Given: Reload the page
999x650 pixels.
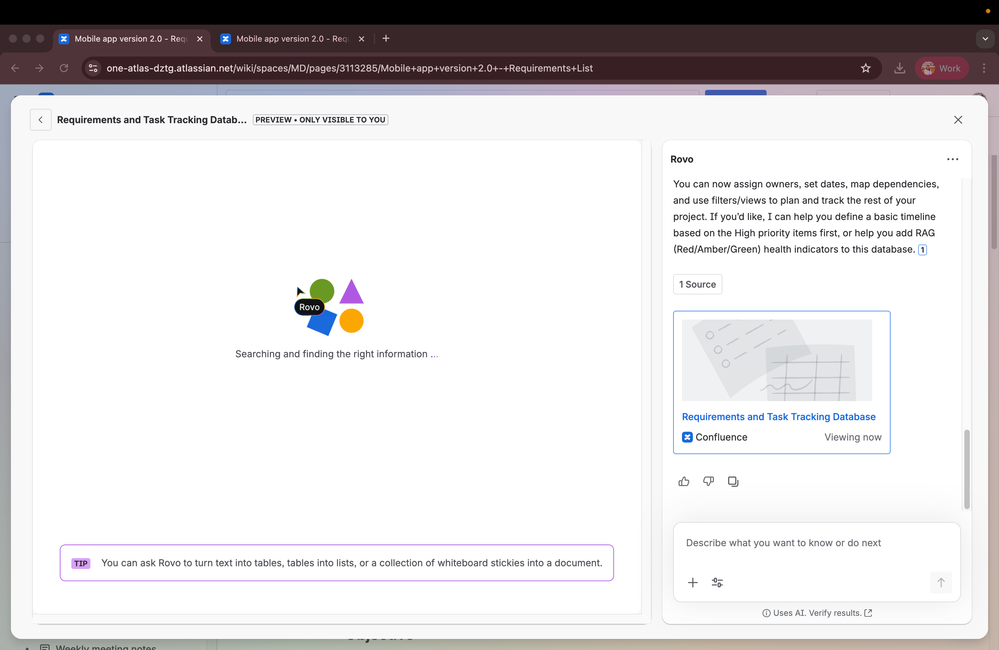Looking at the screenshot, I should coord(63,68).
